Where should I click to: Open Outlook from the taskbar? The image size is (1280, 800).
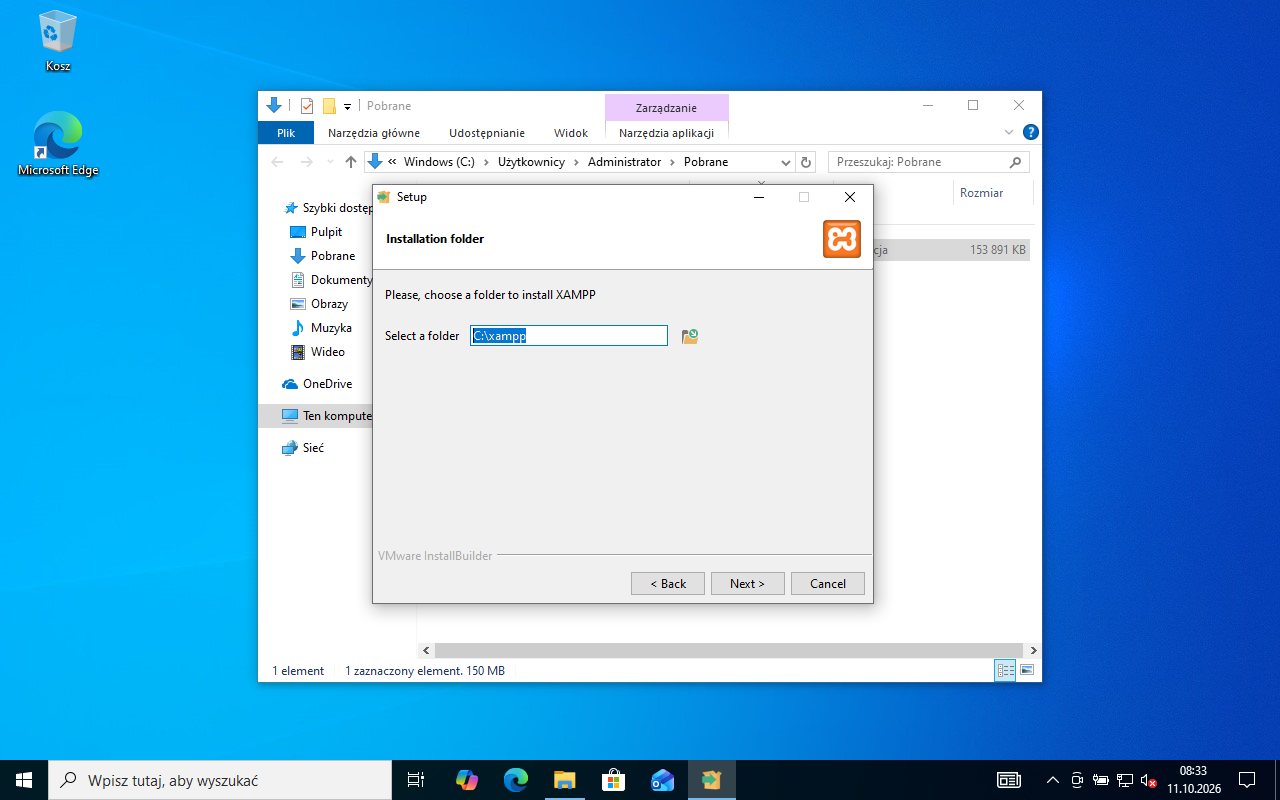click(662, 780)
